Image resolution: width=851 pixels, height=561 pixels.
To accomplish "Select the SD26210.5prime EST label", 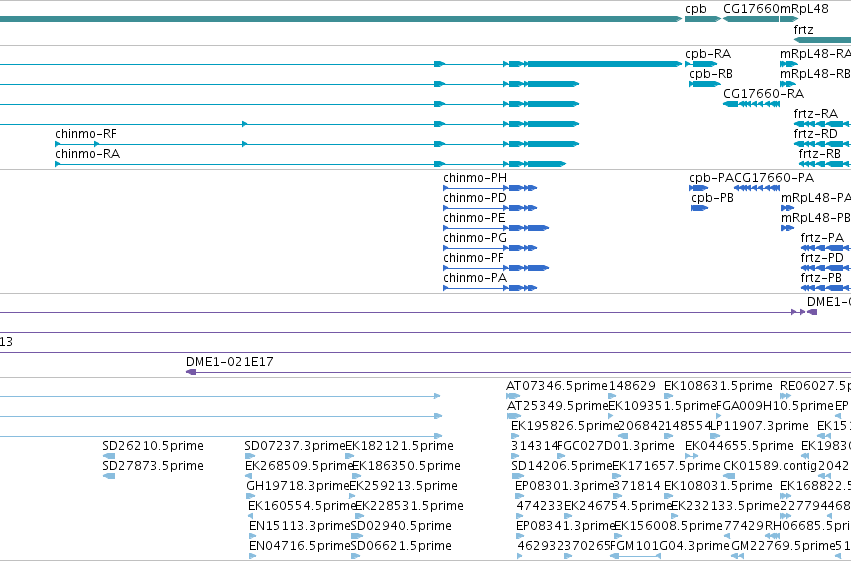I will click(153, 446).
